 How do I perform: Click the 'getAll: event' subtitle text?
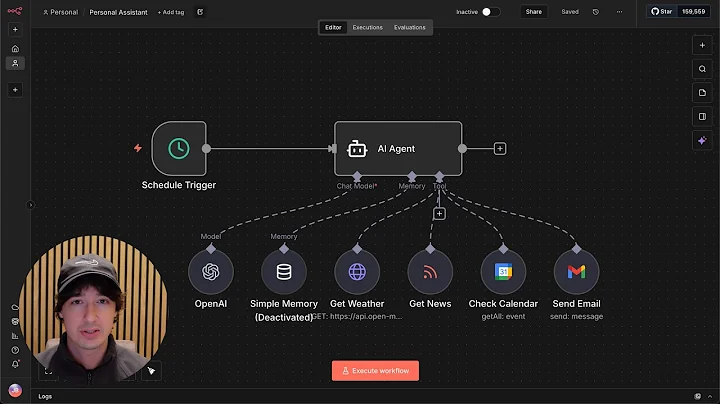click(x=503, y=316)
